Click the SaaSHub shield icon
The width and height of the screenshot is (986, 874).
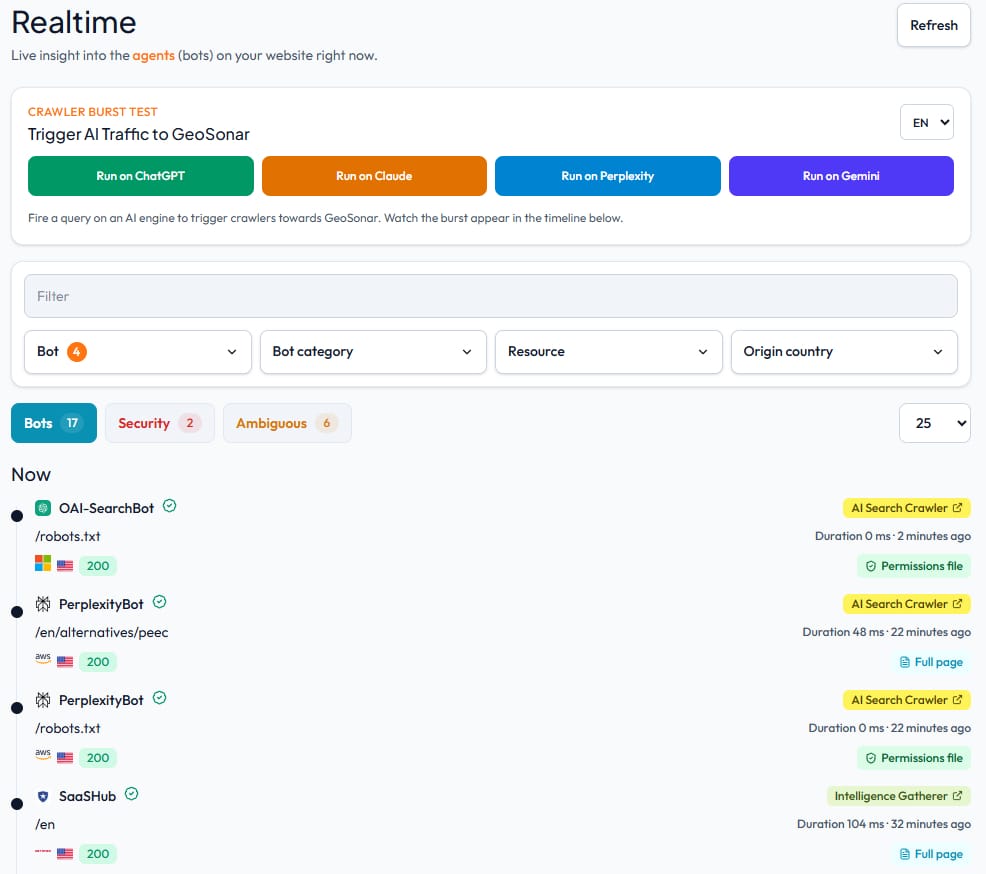(x=43, y=796)
